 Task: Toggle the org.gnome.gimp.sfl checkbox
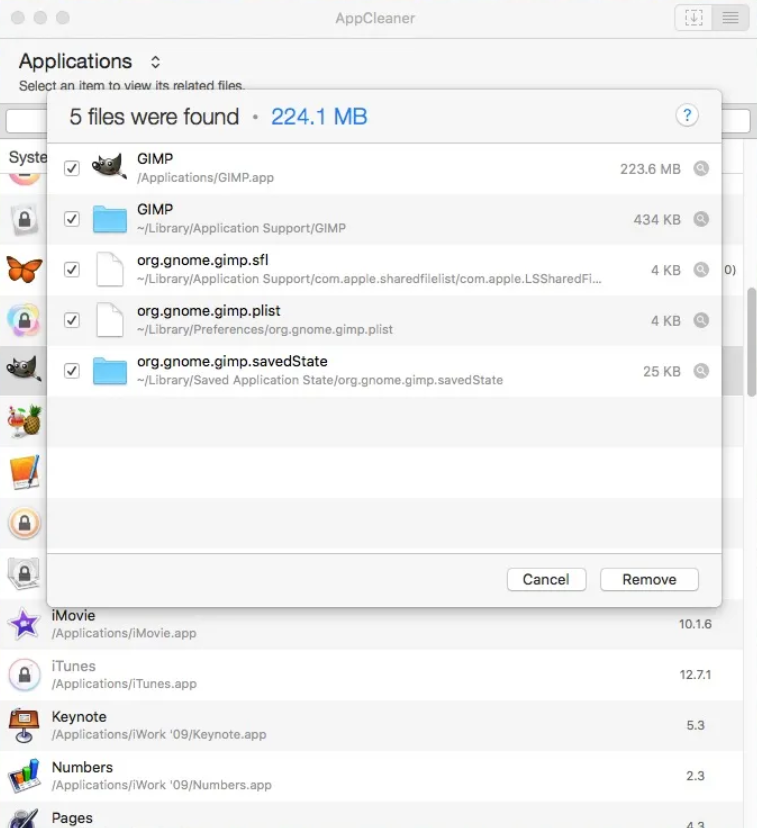pos(72,270)
